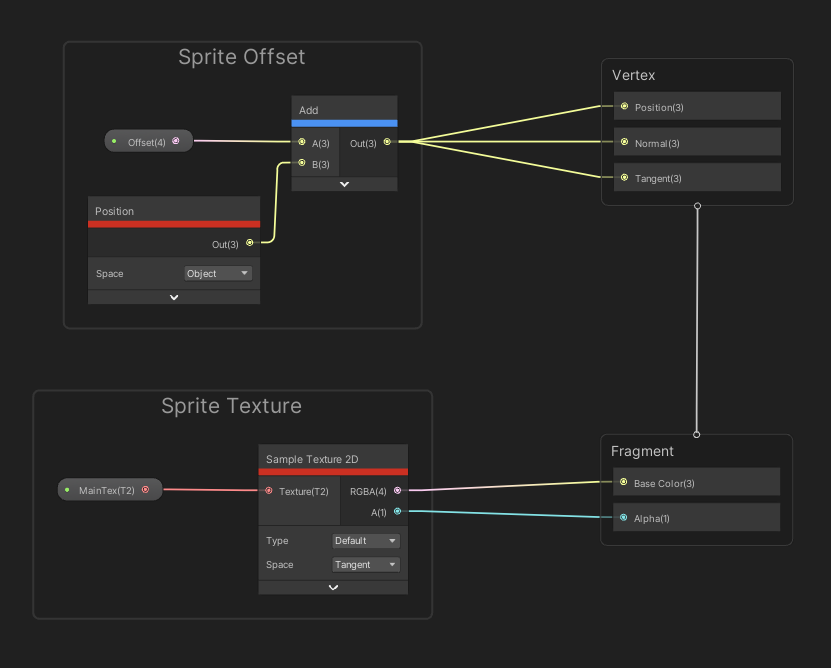Select the MainTex(T2) property pill
This screenshot has height=668, width=831.
tap(110, 489)
